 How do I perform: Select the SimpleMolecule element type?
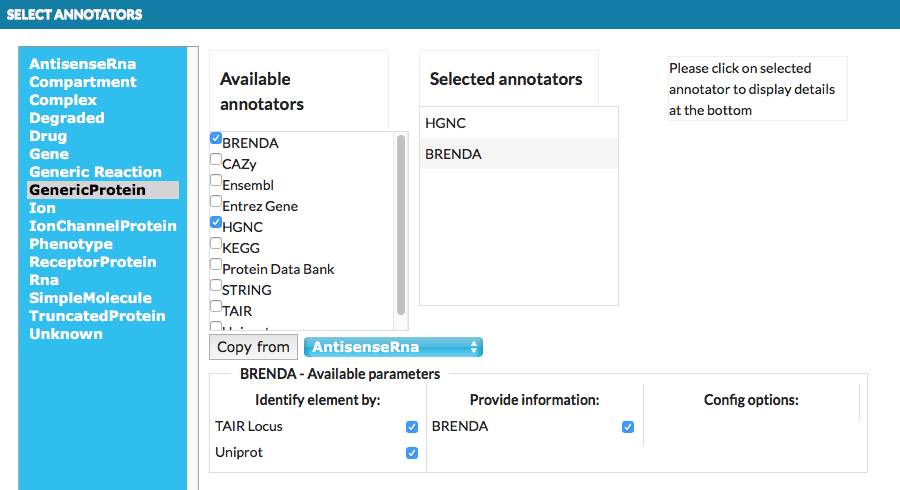[91, 298]
